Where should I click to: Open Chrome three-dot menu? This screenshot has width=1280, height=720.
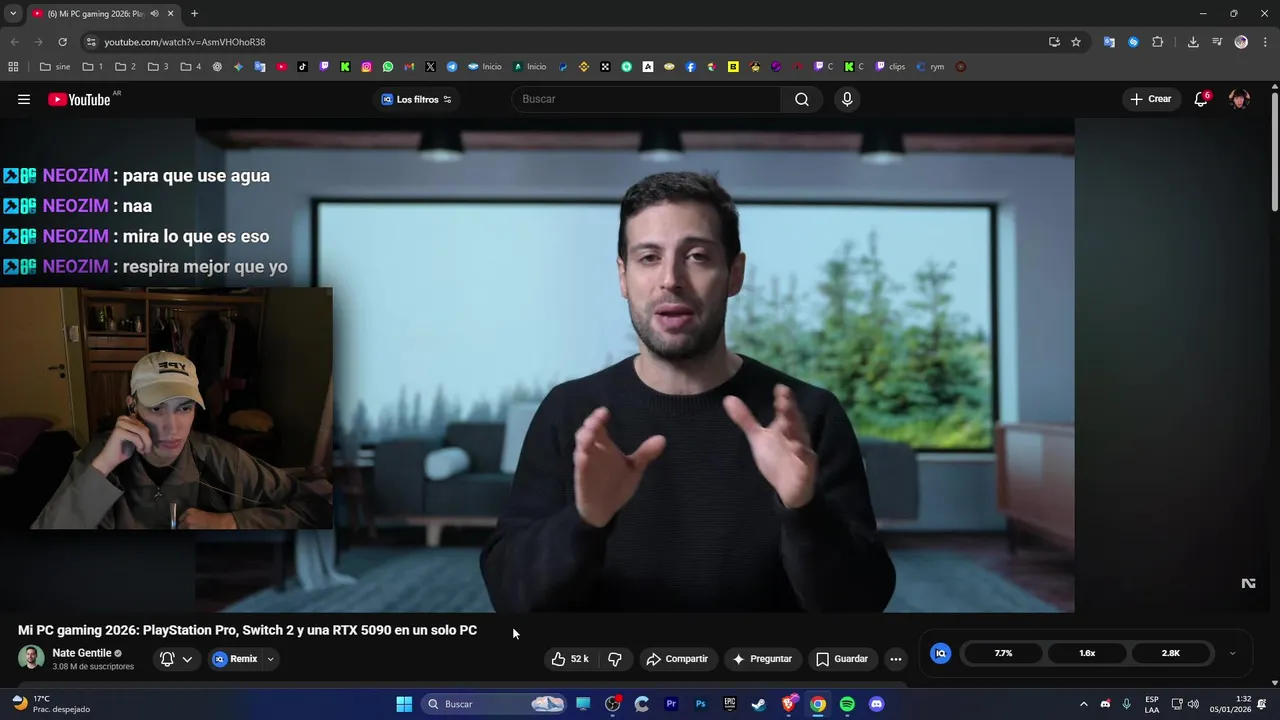coord(1265,42)
